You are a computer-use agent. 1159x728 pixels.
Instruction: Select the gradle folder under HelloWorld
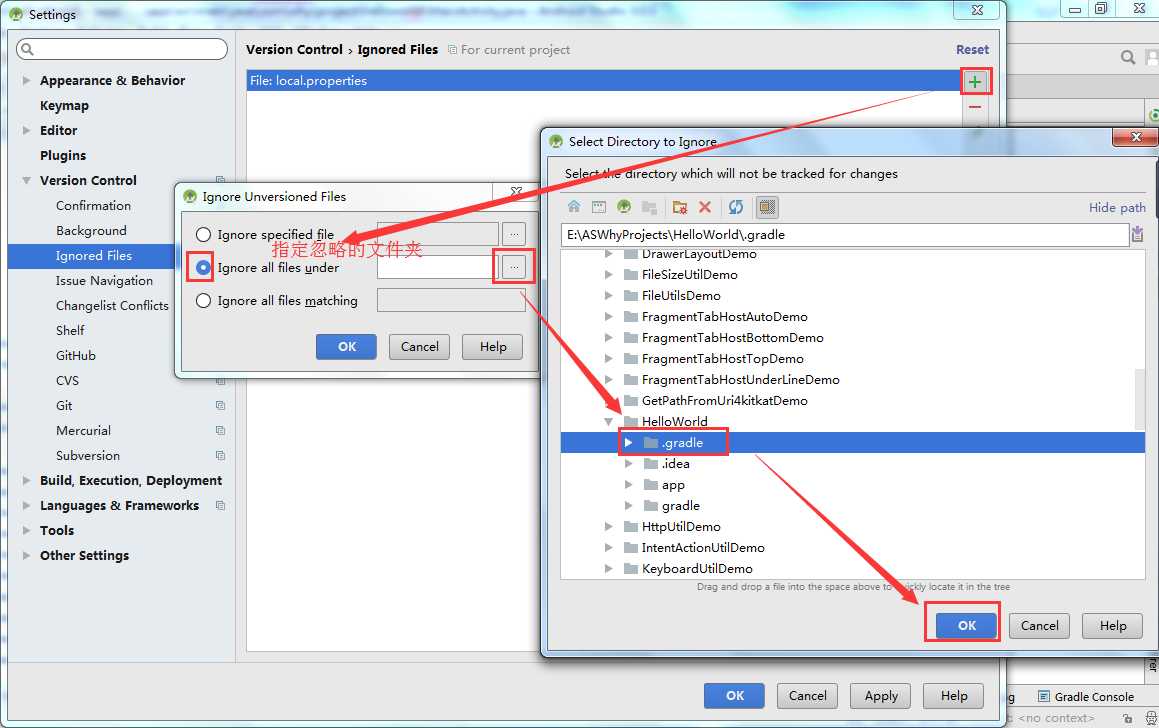(681, 506)
